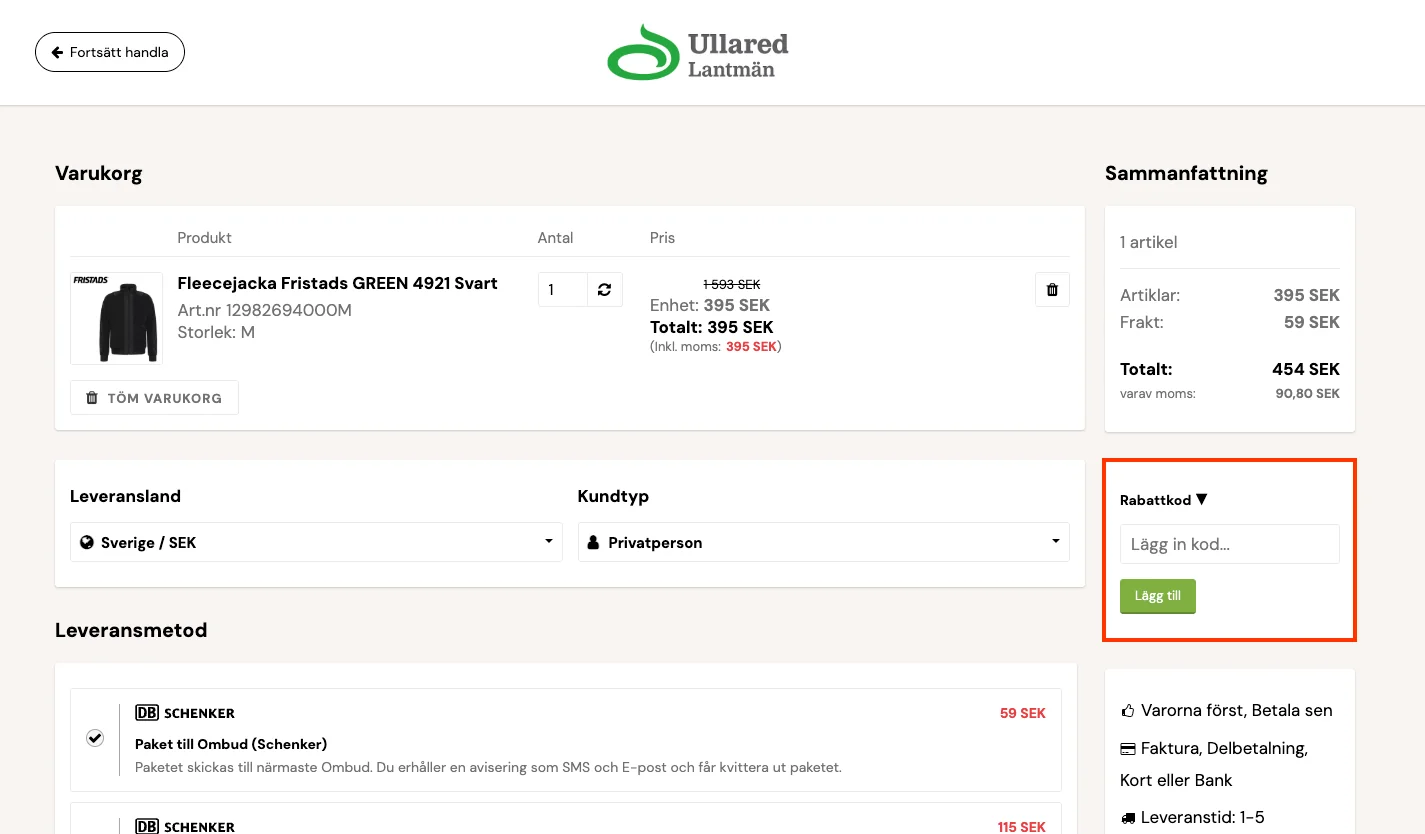1425x834 pixels.
Task: Empty the cart with Töm varukorg
Action: point(154,398)
